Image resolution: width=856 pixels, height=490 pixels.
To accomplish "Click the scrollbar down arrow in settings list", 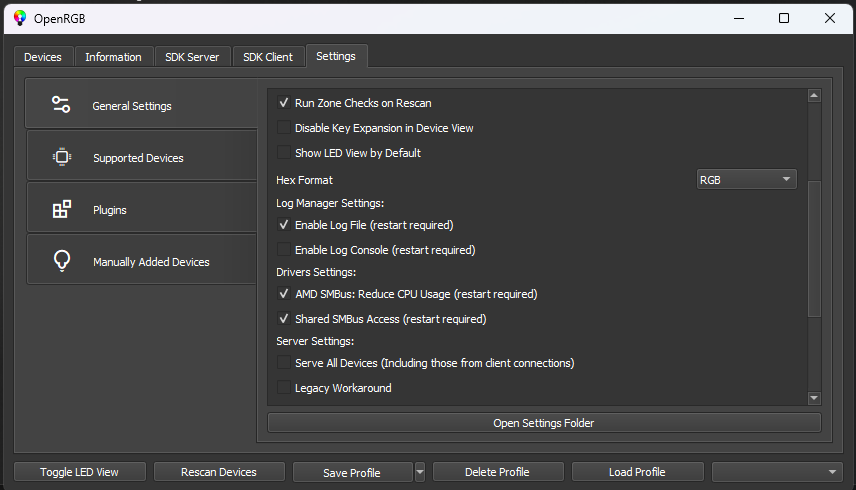I will (814, 398).
